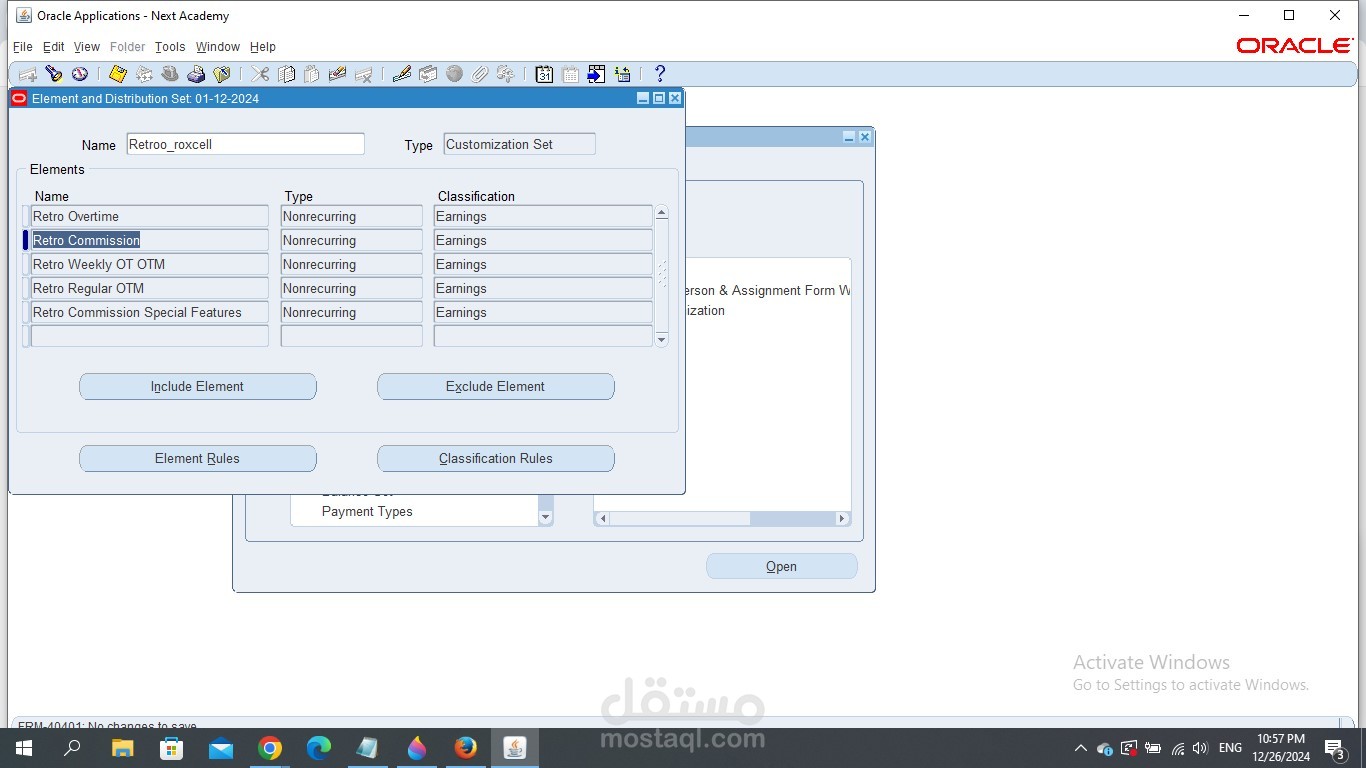Select Payment Types in the navigator list

point(367,511)
